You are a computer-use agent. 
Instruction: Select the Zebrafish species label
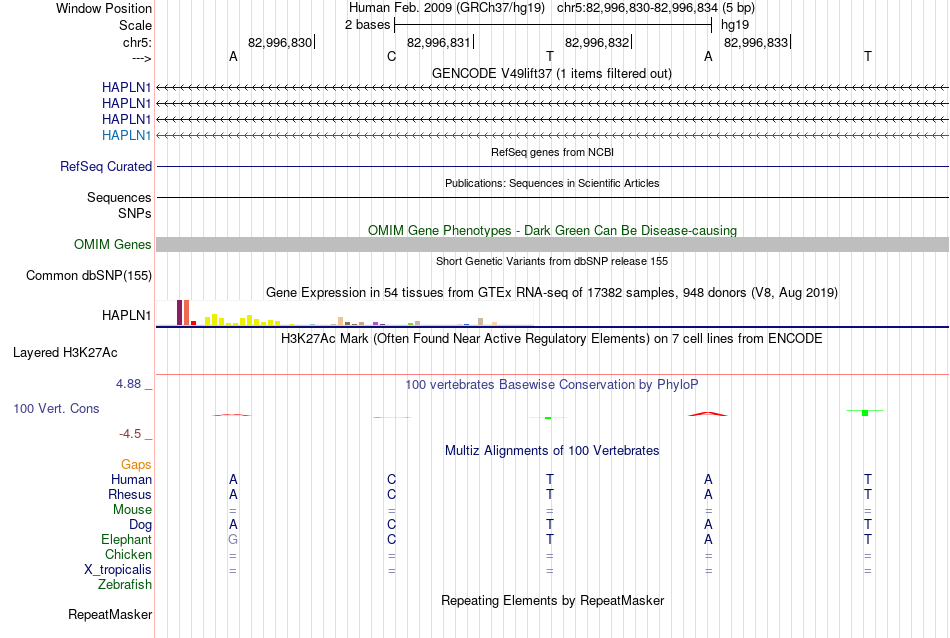125,585
